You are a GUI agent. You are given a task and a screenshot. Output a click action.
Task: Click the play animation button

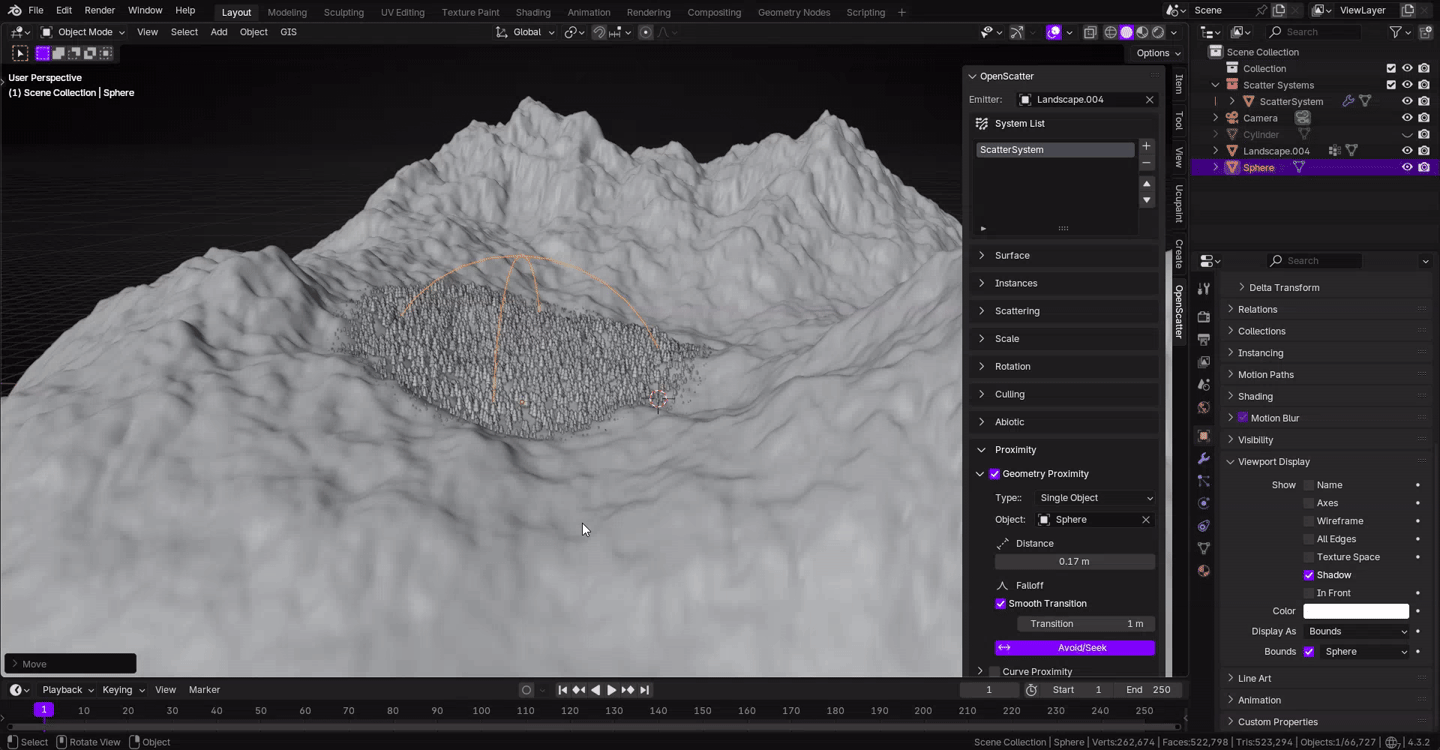(x=611, y=690)
